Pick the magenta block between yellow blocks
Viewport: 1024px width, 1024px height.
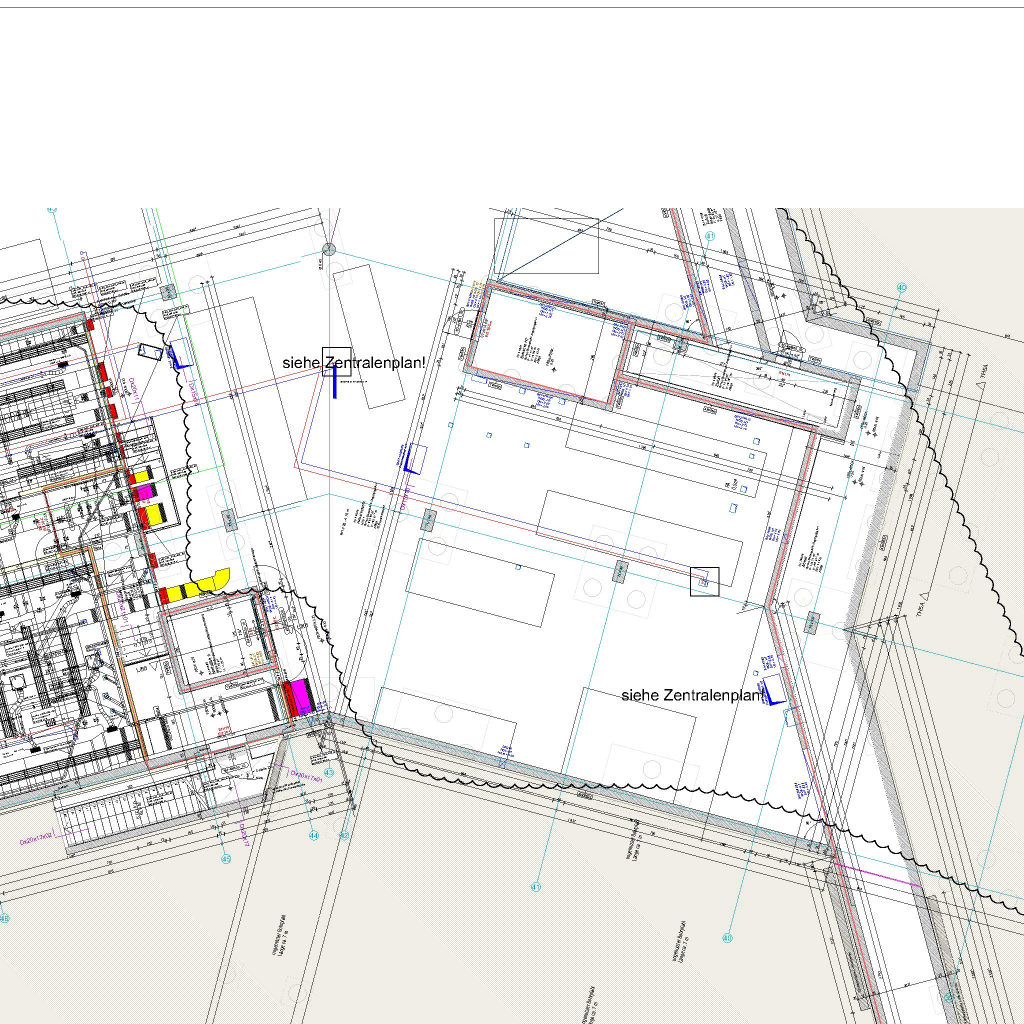(146, 493)
